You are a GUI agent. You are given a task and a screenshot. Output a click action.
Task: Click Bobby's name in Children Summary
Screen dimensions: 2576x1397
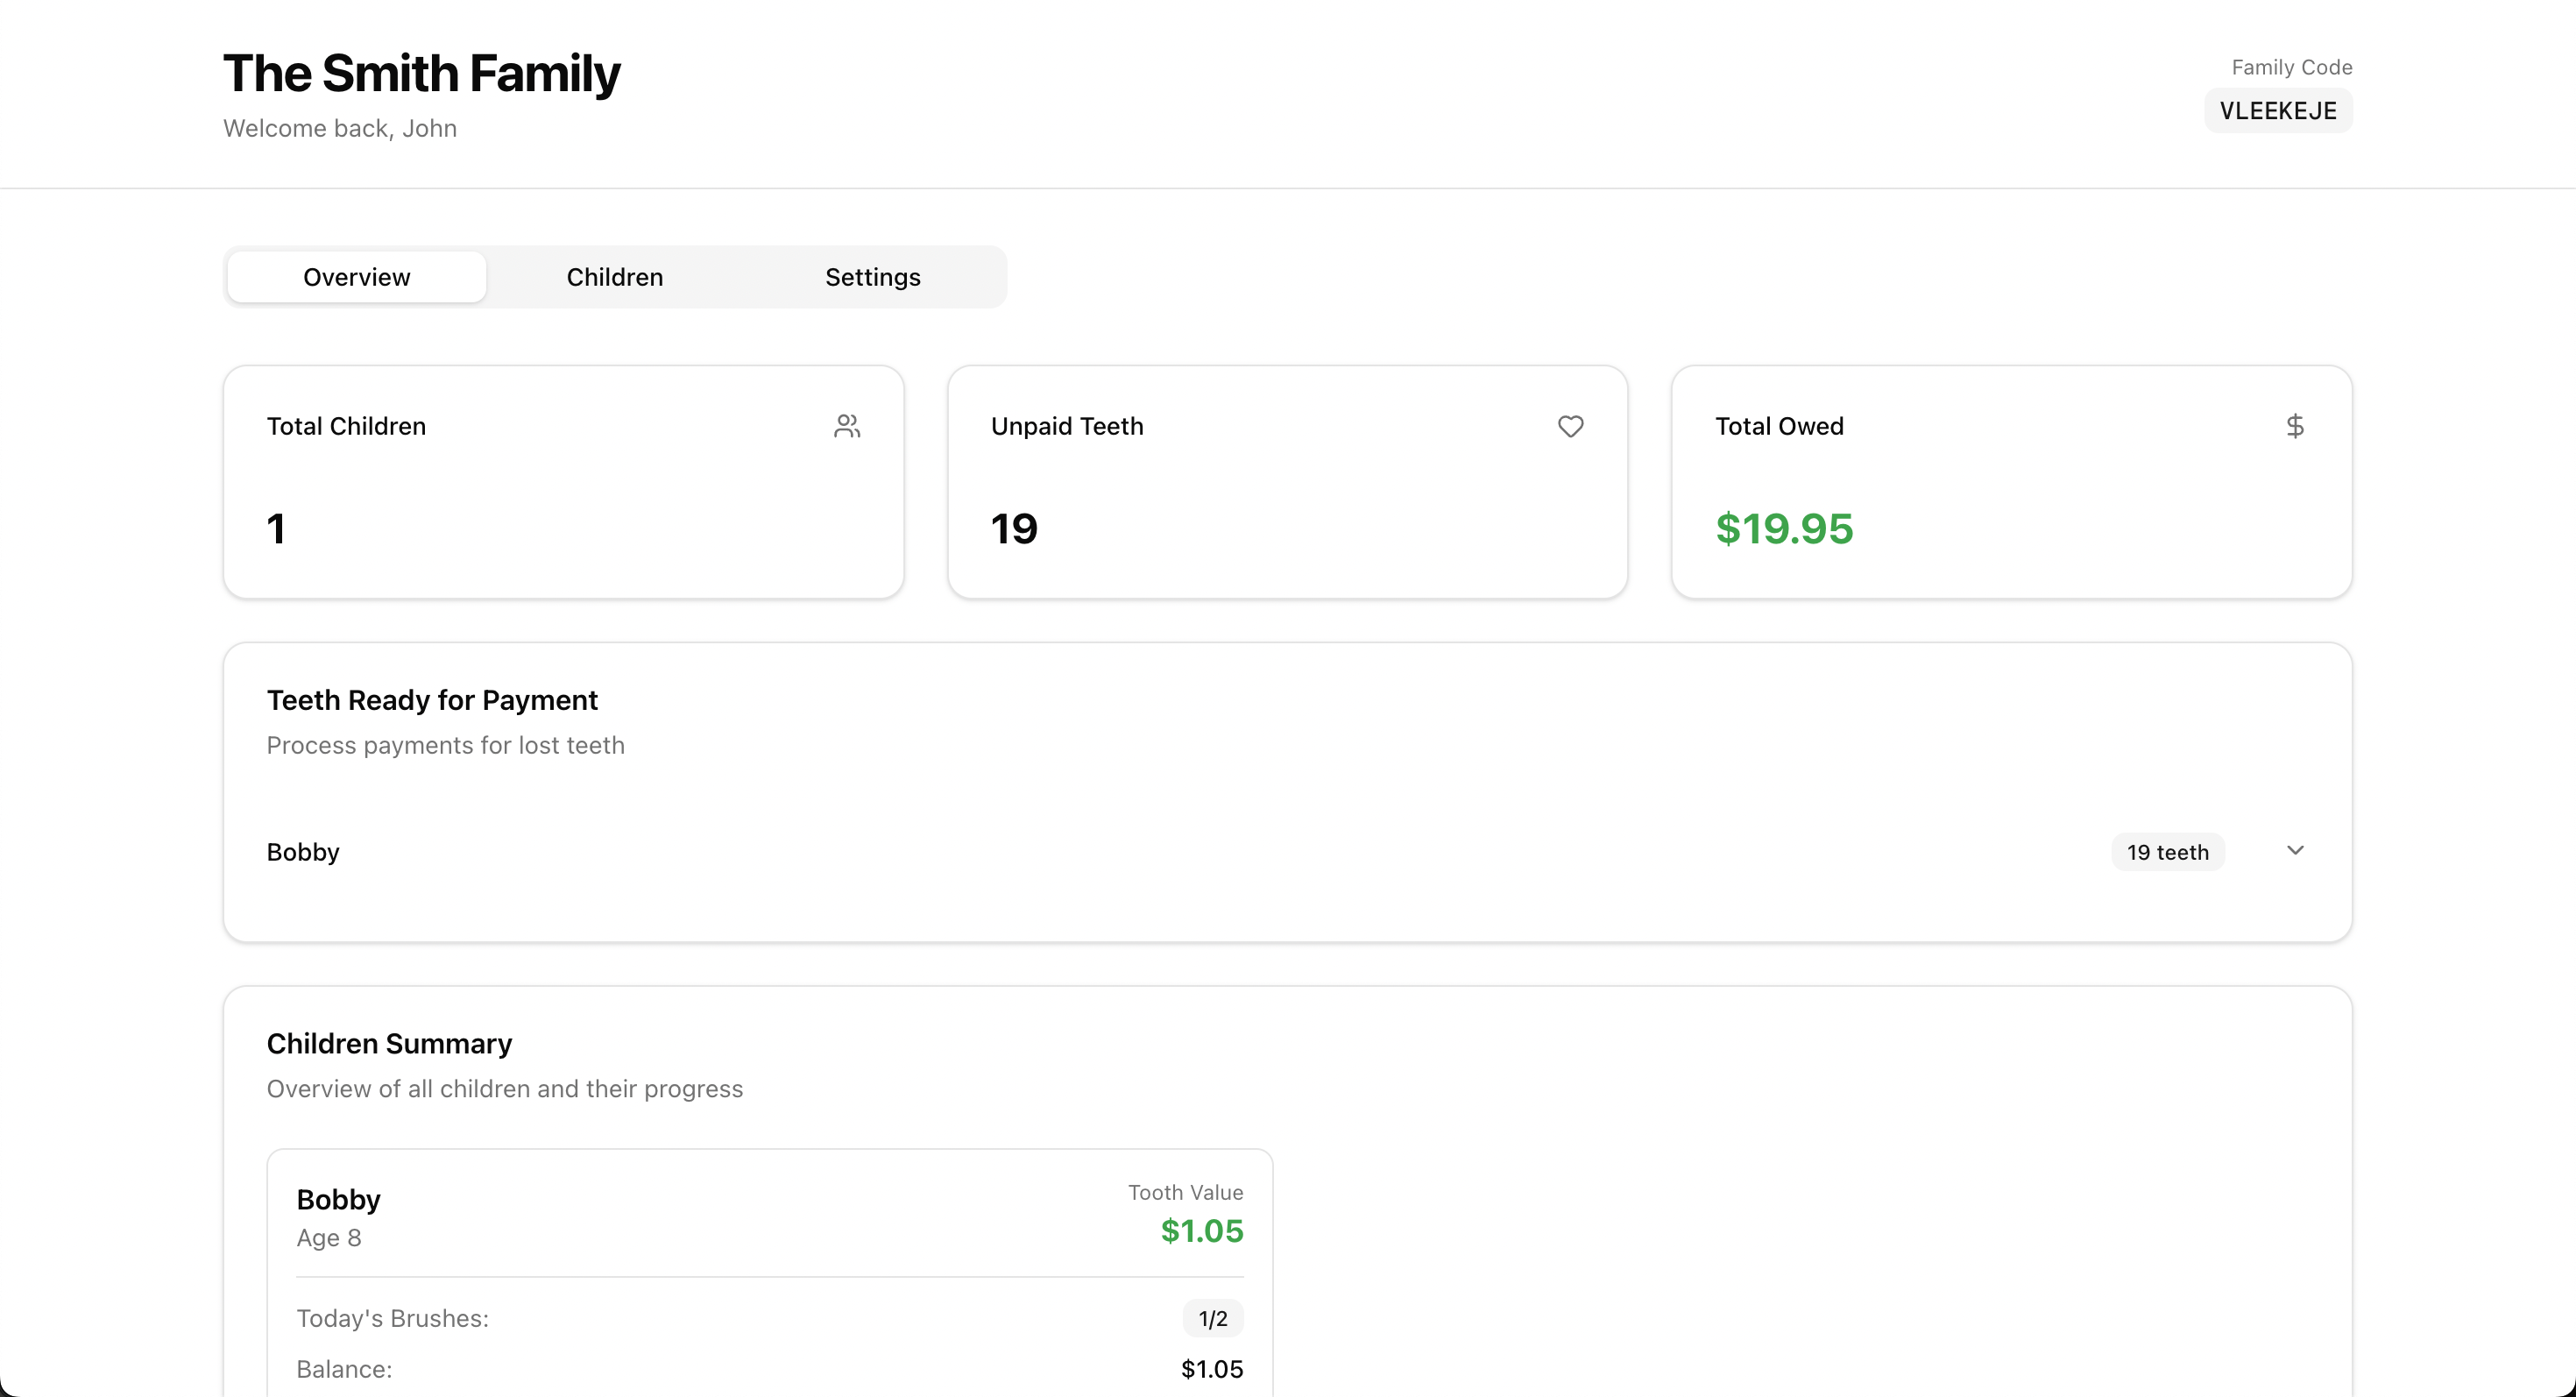338,1199
